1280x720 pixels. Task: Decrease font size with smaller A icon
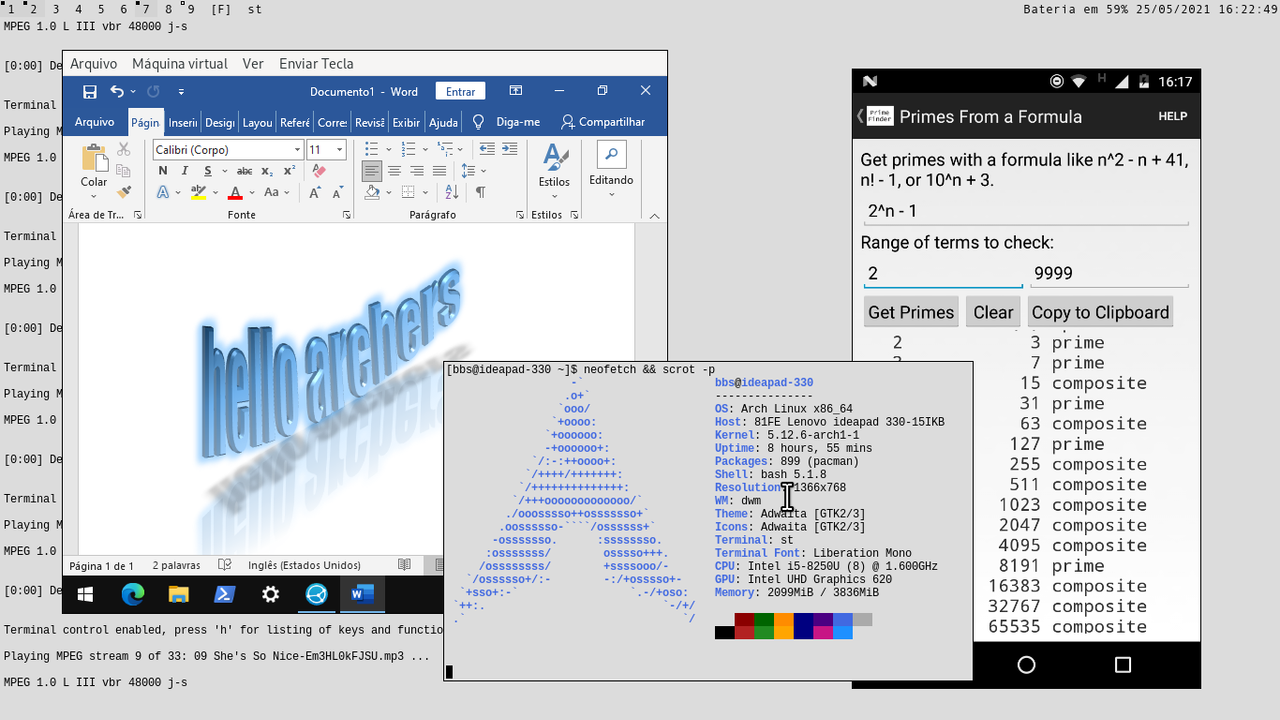click(x=337, y=193)
